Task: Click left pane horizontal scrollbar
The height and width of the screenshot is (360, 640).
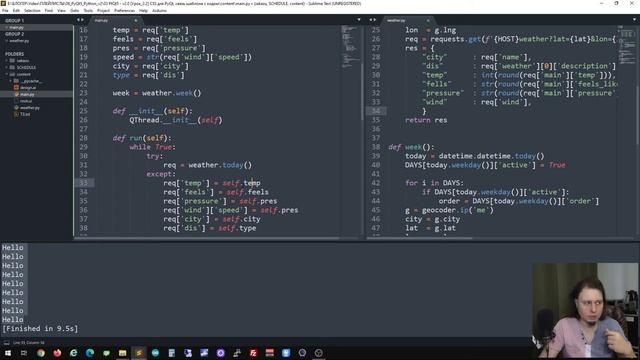Action: 206,238
